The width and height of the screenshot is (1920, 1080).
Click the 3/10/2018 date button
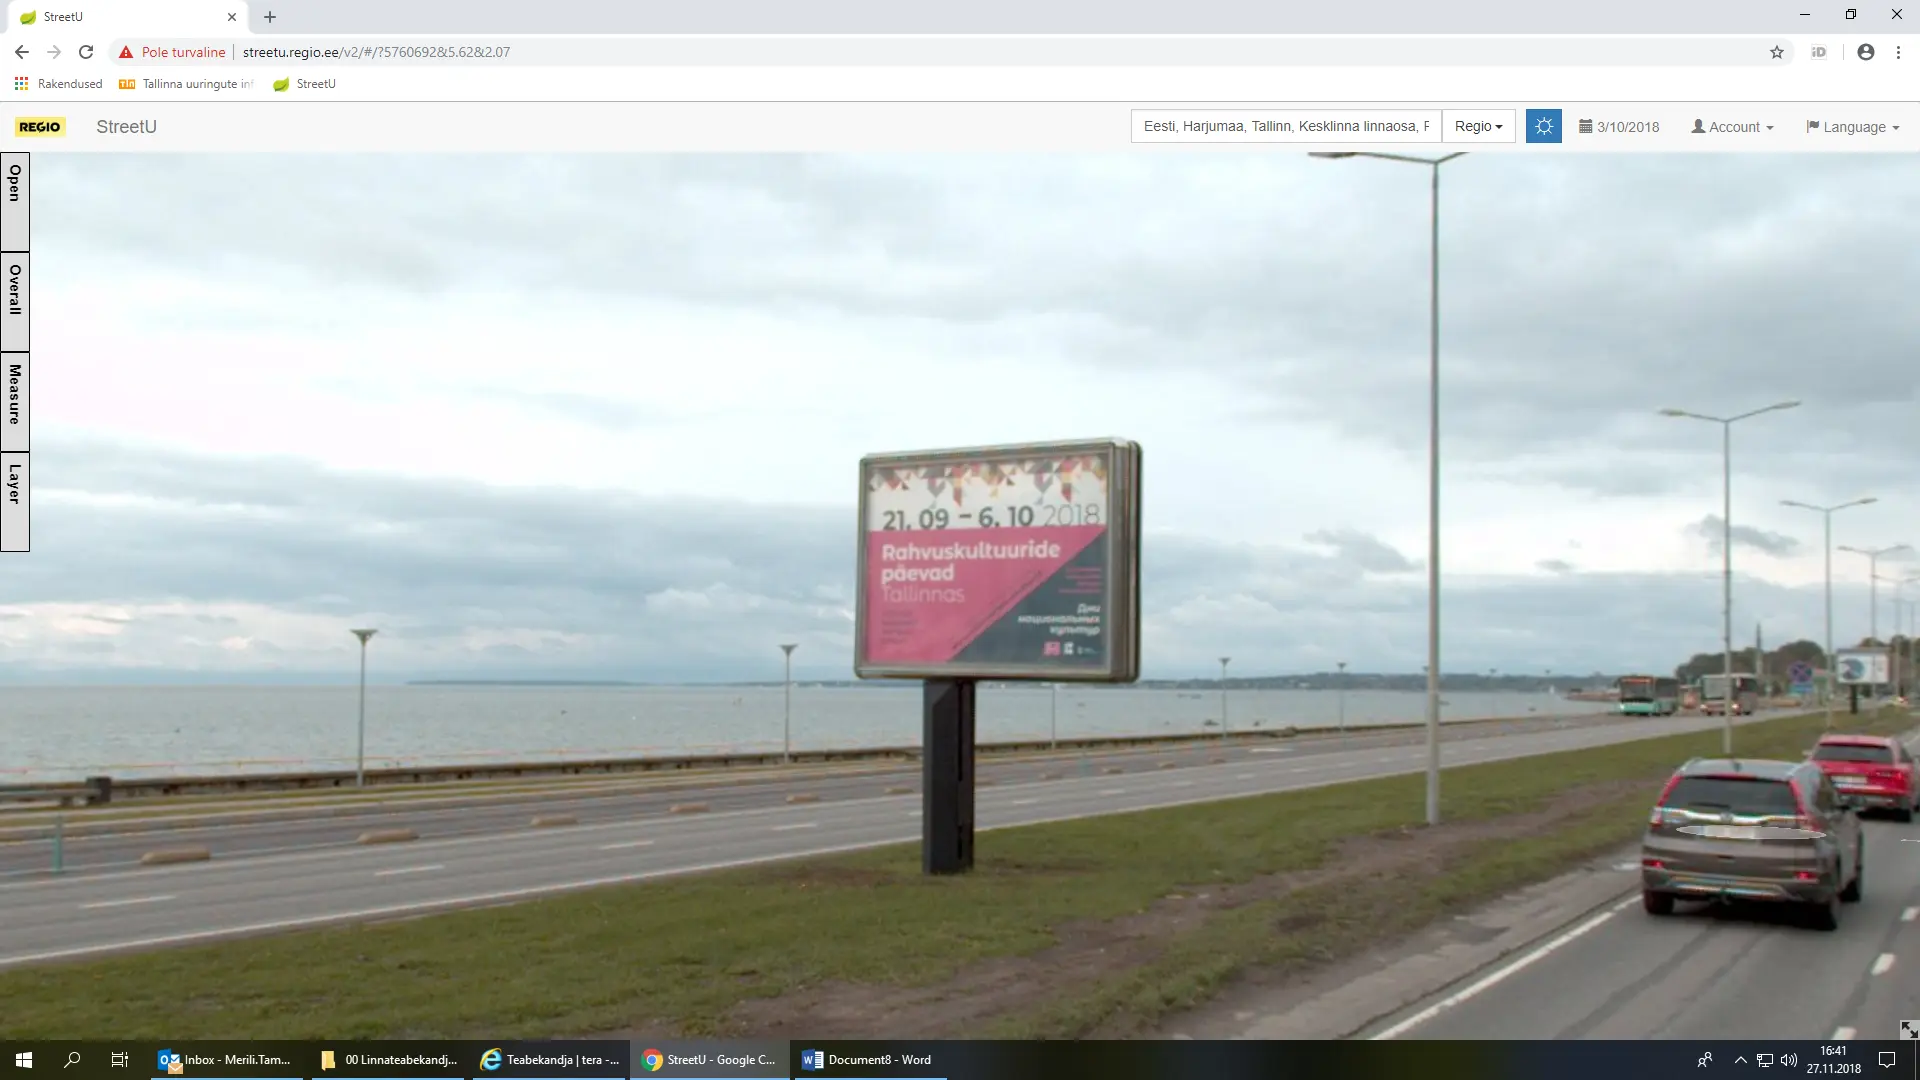coord(1619,127)
